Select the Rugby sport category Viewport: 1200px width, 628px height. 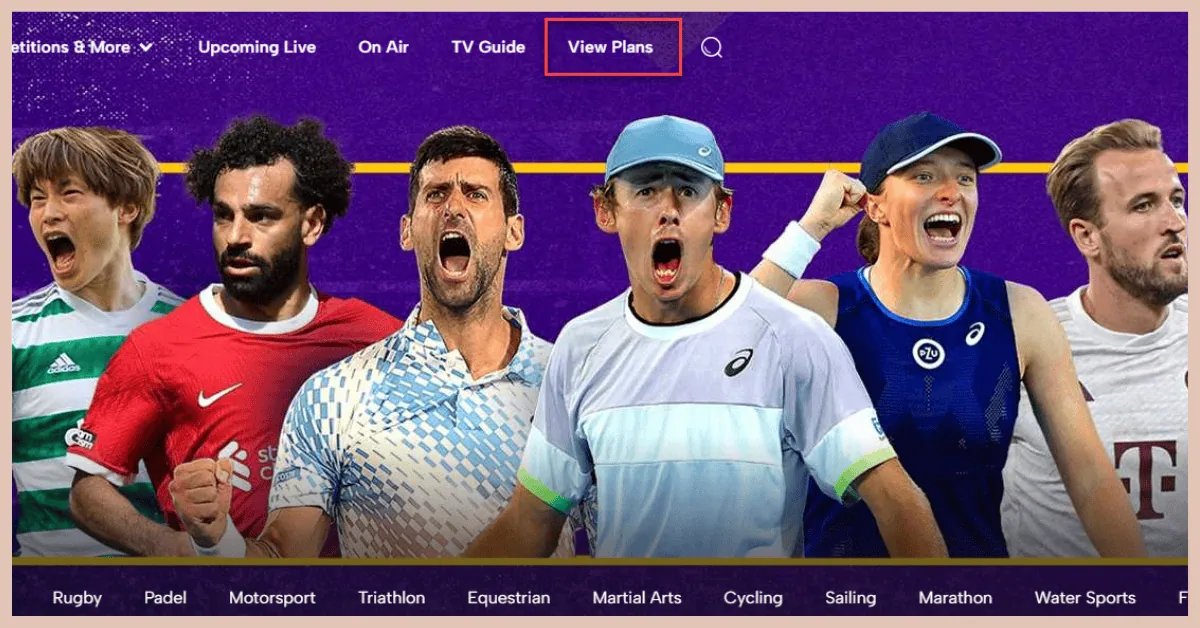(x=77, y=598)
